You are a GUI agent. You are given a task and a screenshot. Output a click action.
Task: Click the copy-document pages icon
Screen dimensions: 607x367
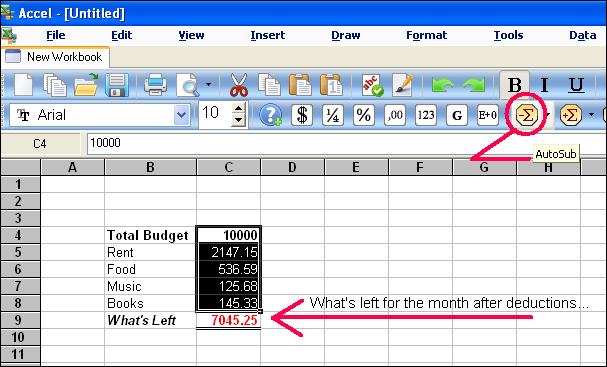[55, 84]
